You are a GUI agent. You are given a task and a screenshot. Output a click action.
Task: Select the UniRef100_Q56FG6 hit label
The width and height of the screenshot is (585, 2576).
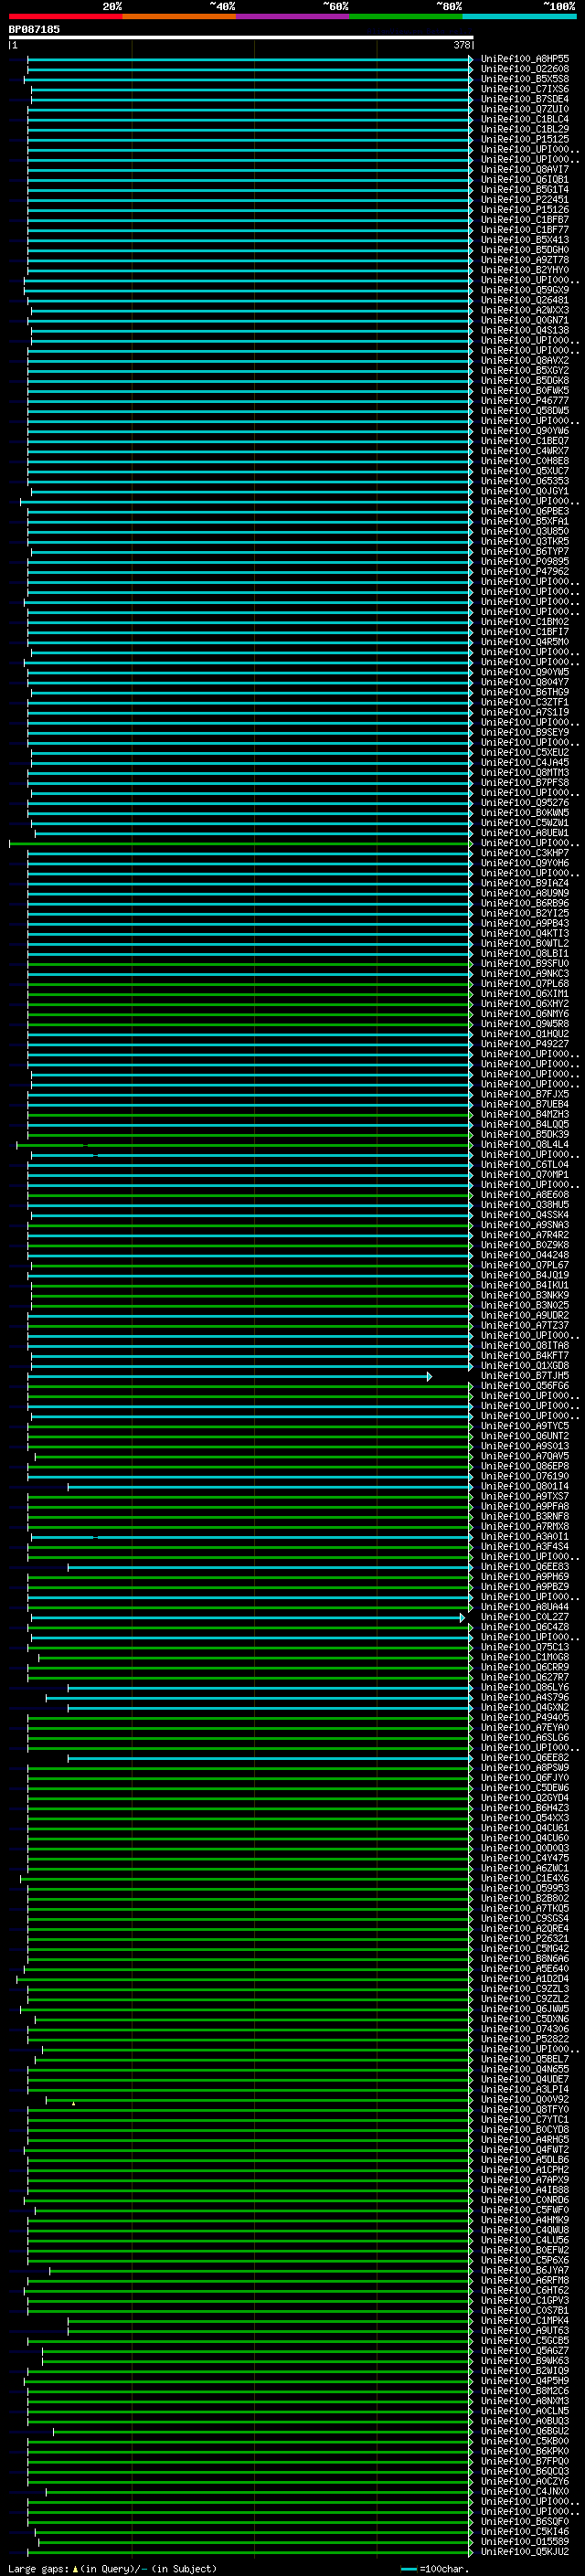(x=524, y=1387)
